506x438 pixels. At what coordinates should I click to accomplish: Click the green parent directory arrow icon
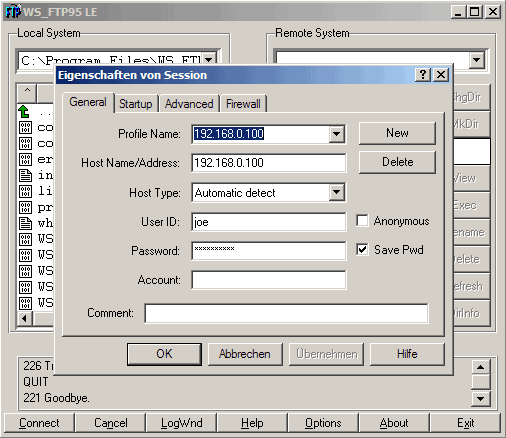pyautogui.click(x=24, y=112)
